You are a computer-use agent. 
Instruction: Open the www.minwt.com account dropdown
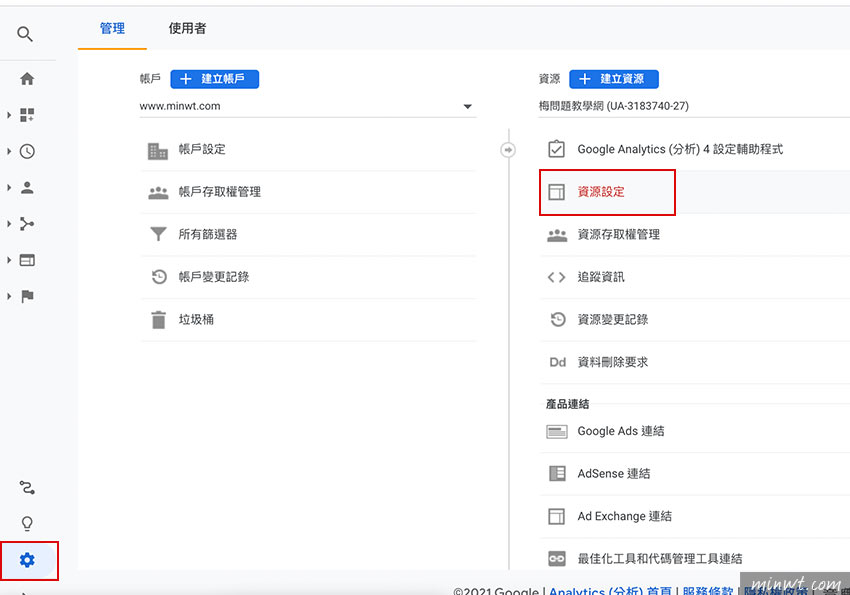tap(307, 106)
